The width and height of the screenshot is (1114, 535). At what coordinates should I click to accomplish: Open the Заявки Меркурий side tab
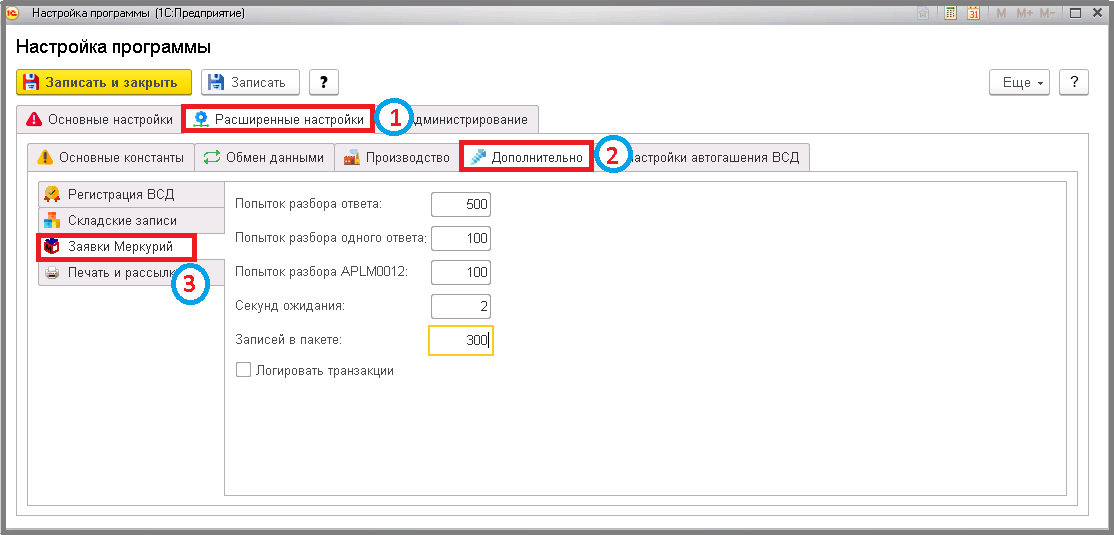117,246
